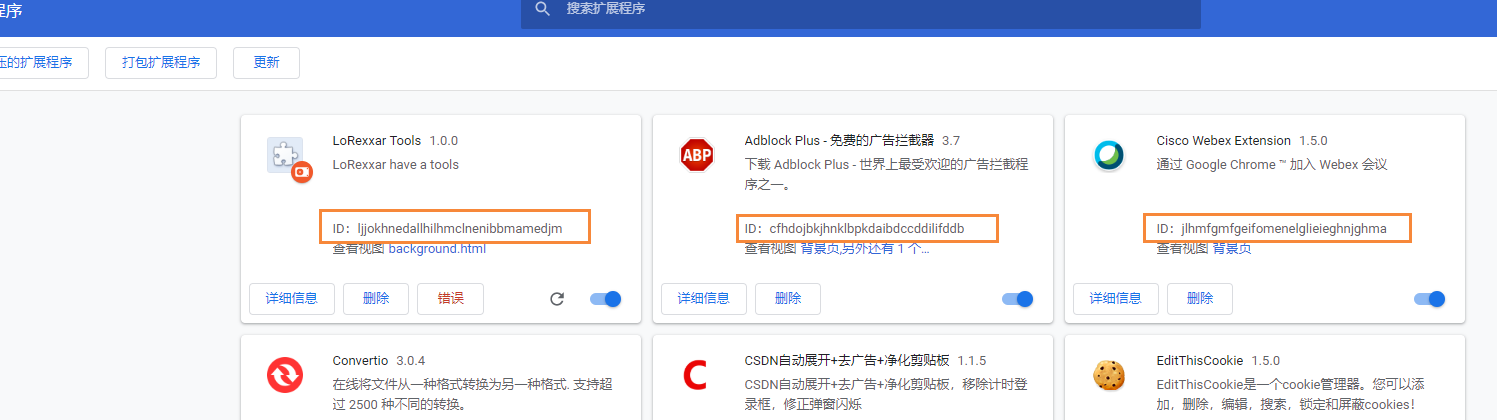
Task: Disable the LoRexxar Tools extension toggle
Action: click(606, 299)
